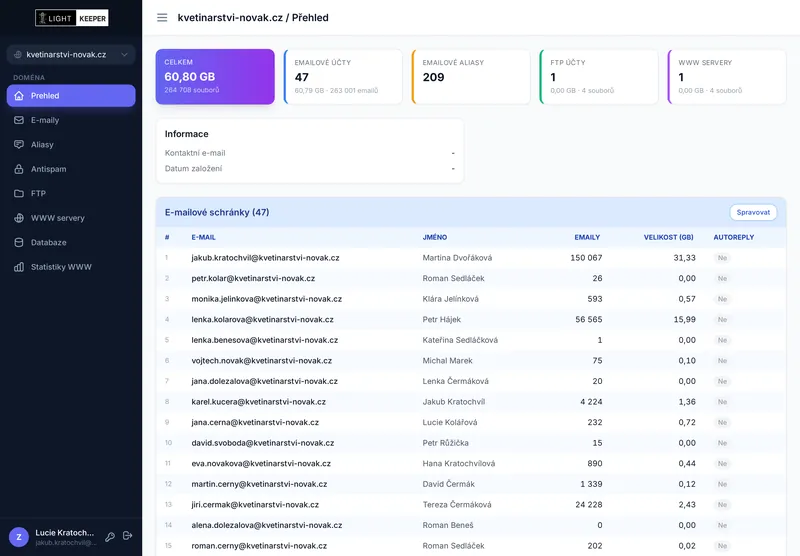800x556 pixels.
Task: Select lenka.benesova@kvetinarstvi-novak.cz email
Action: [264, 340]
